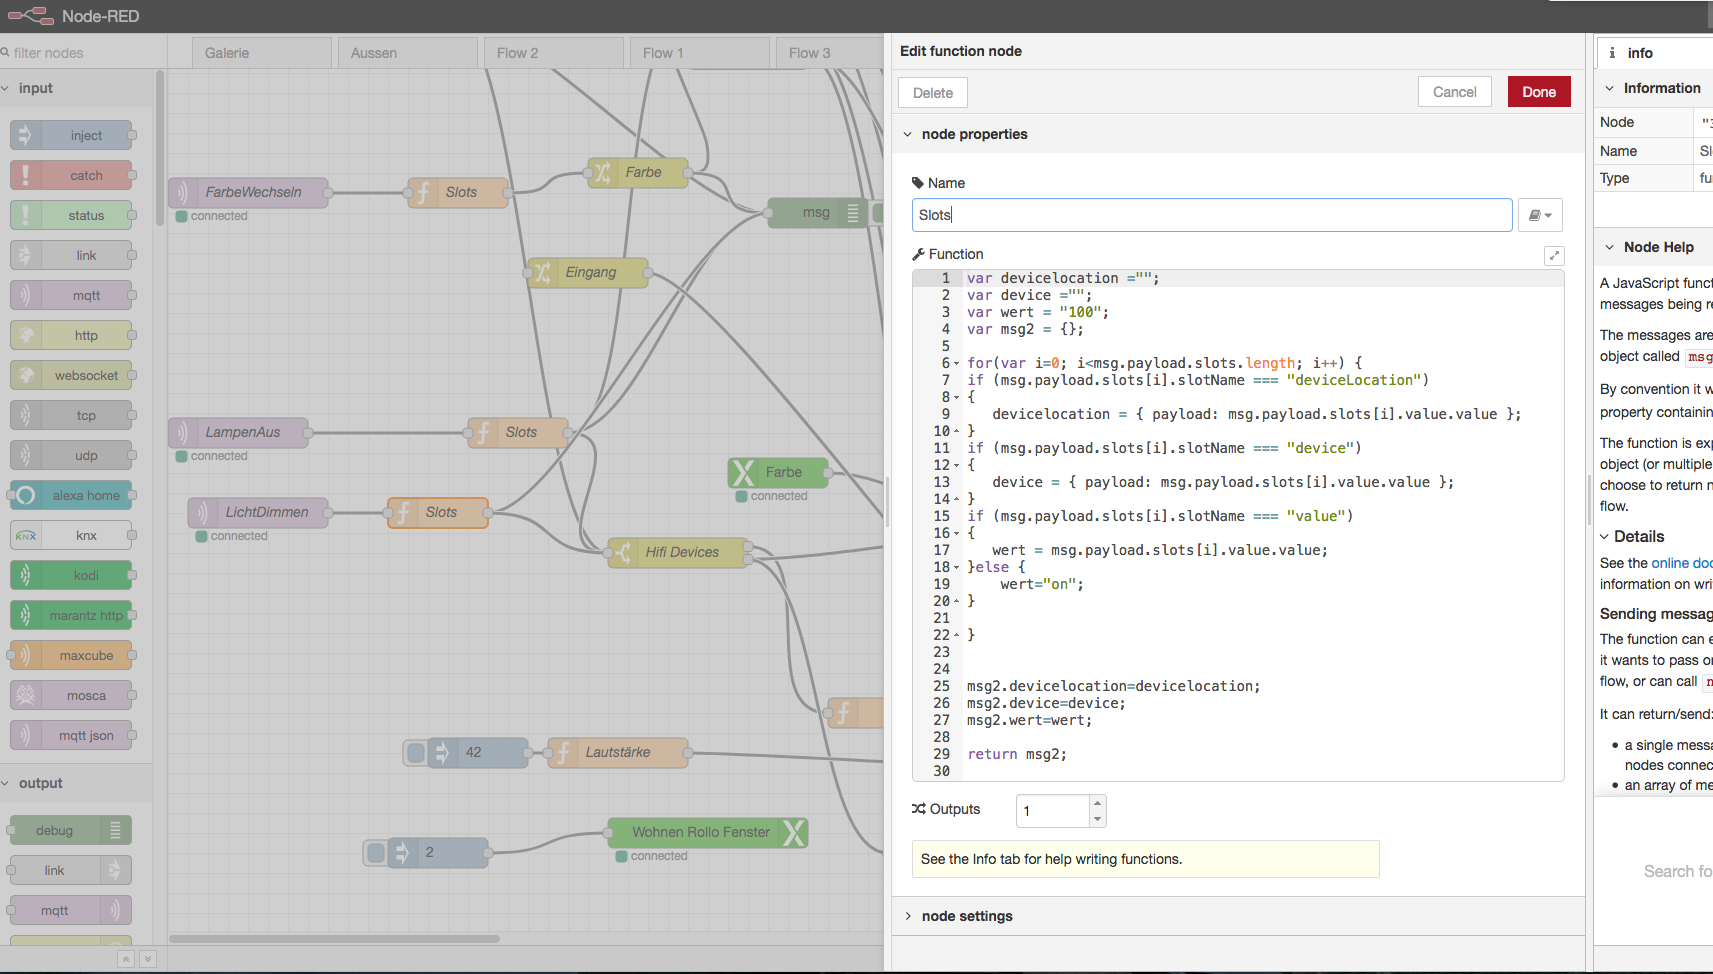Expand the node settings section
Screen dimensions: 1713x974
[x=966, y=916]
